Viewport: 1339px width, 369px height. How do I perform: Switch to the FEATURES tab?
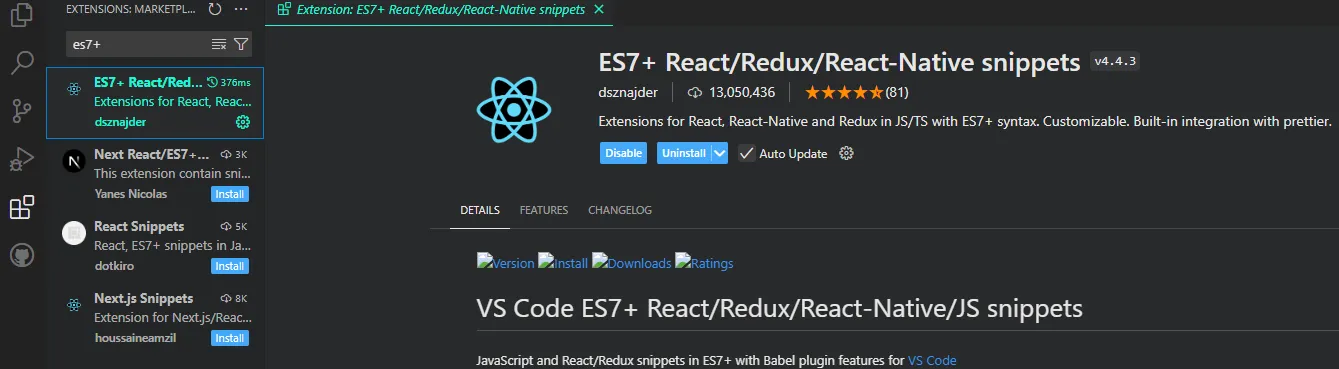[544, 210]
